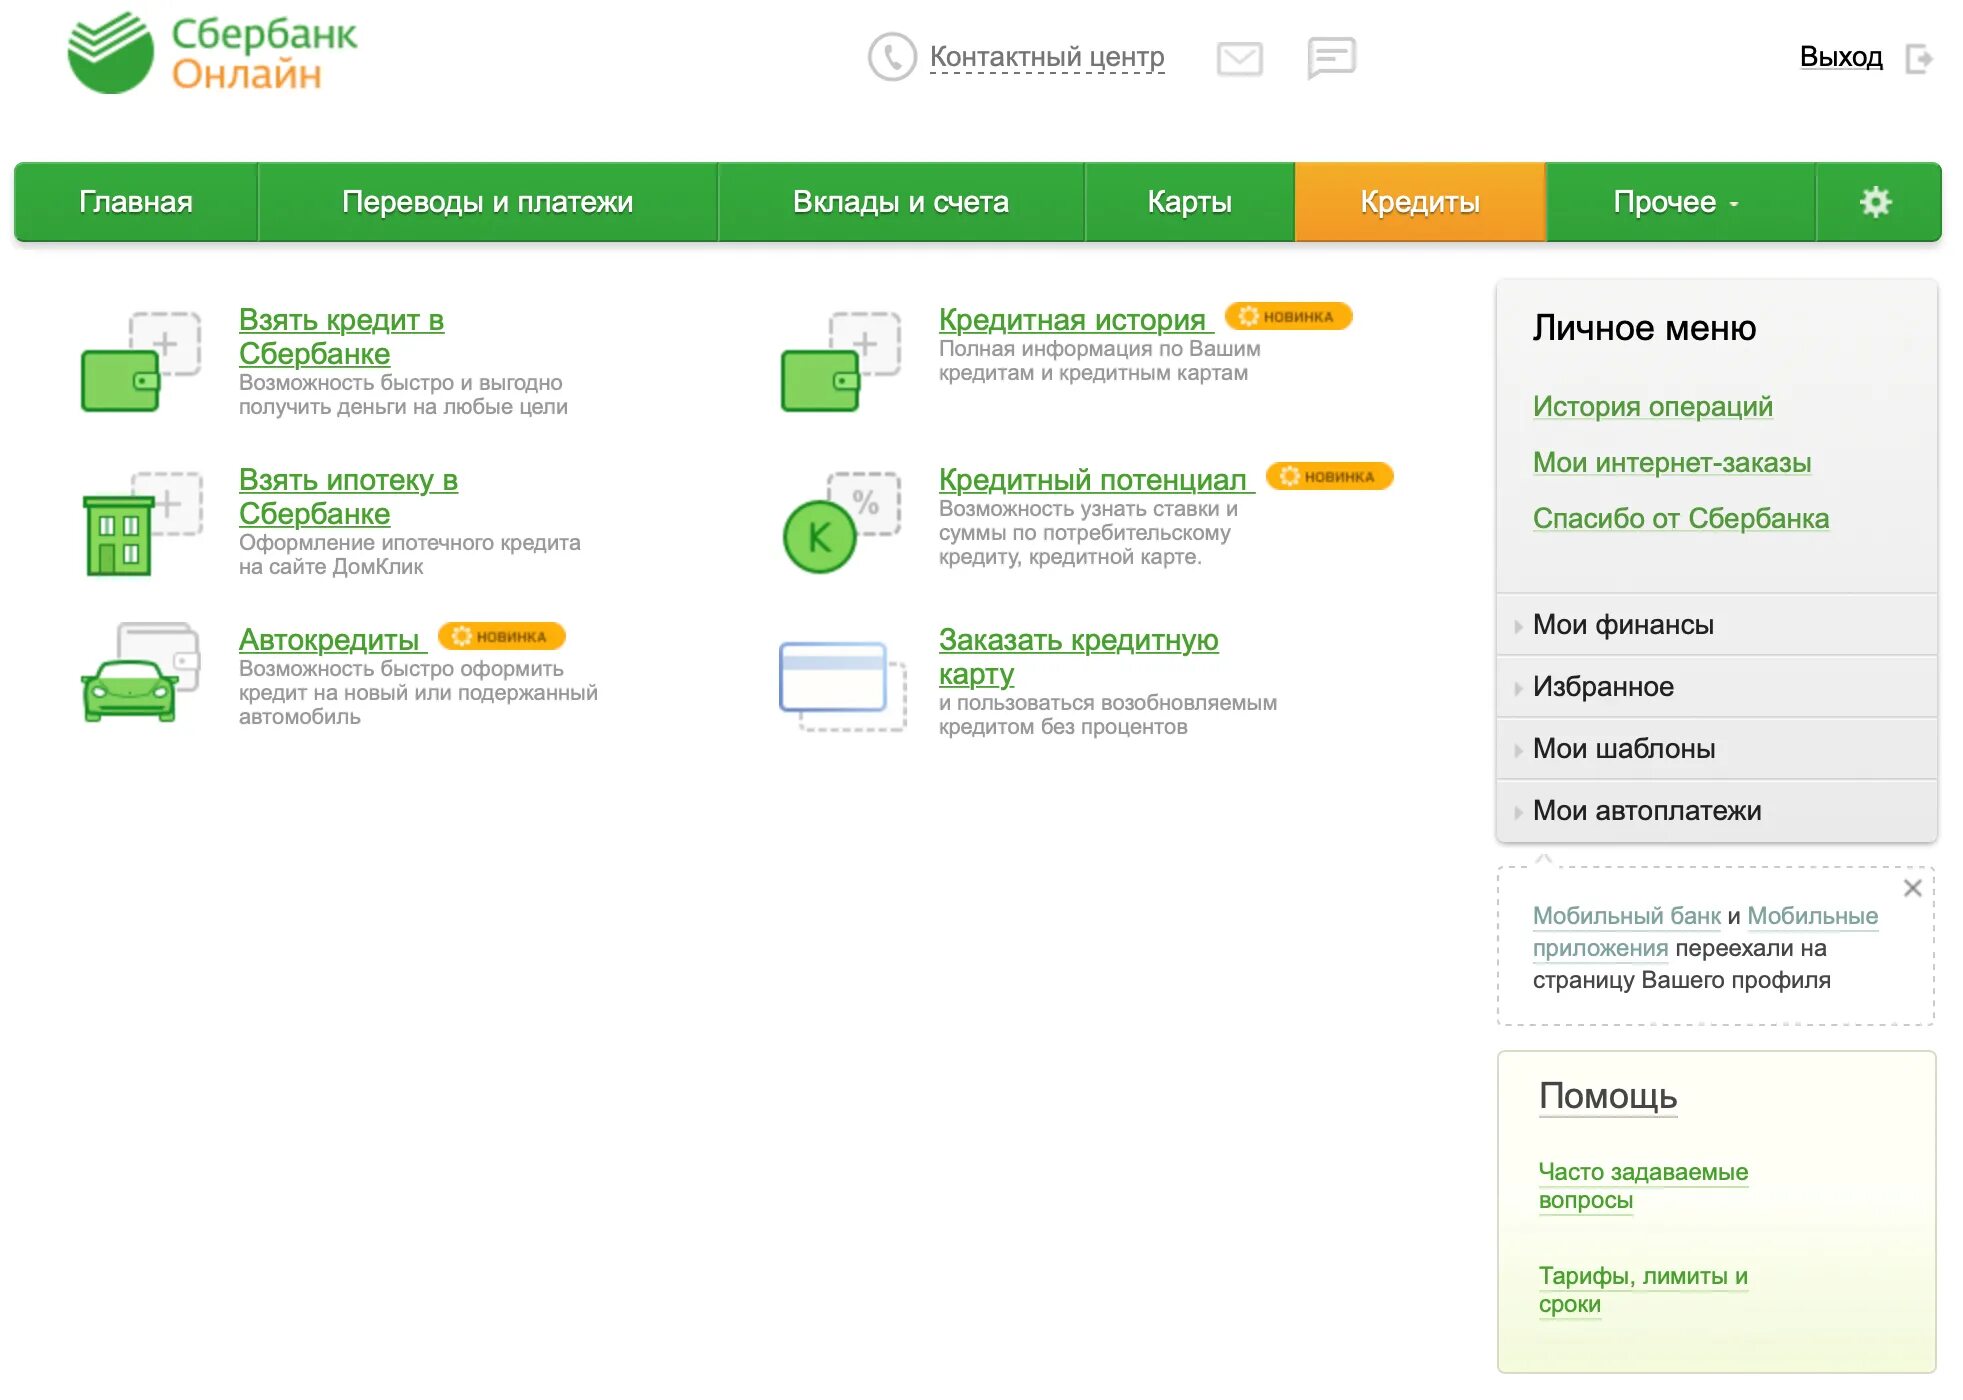Open the chat message bubble icon

(x=1331, y=58)
